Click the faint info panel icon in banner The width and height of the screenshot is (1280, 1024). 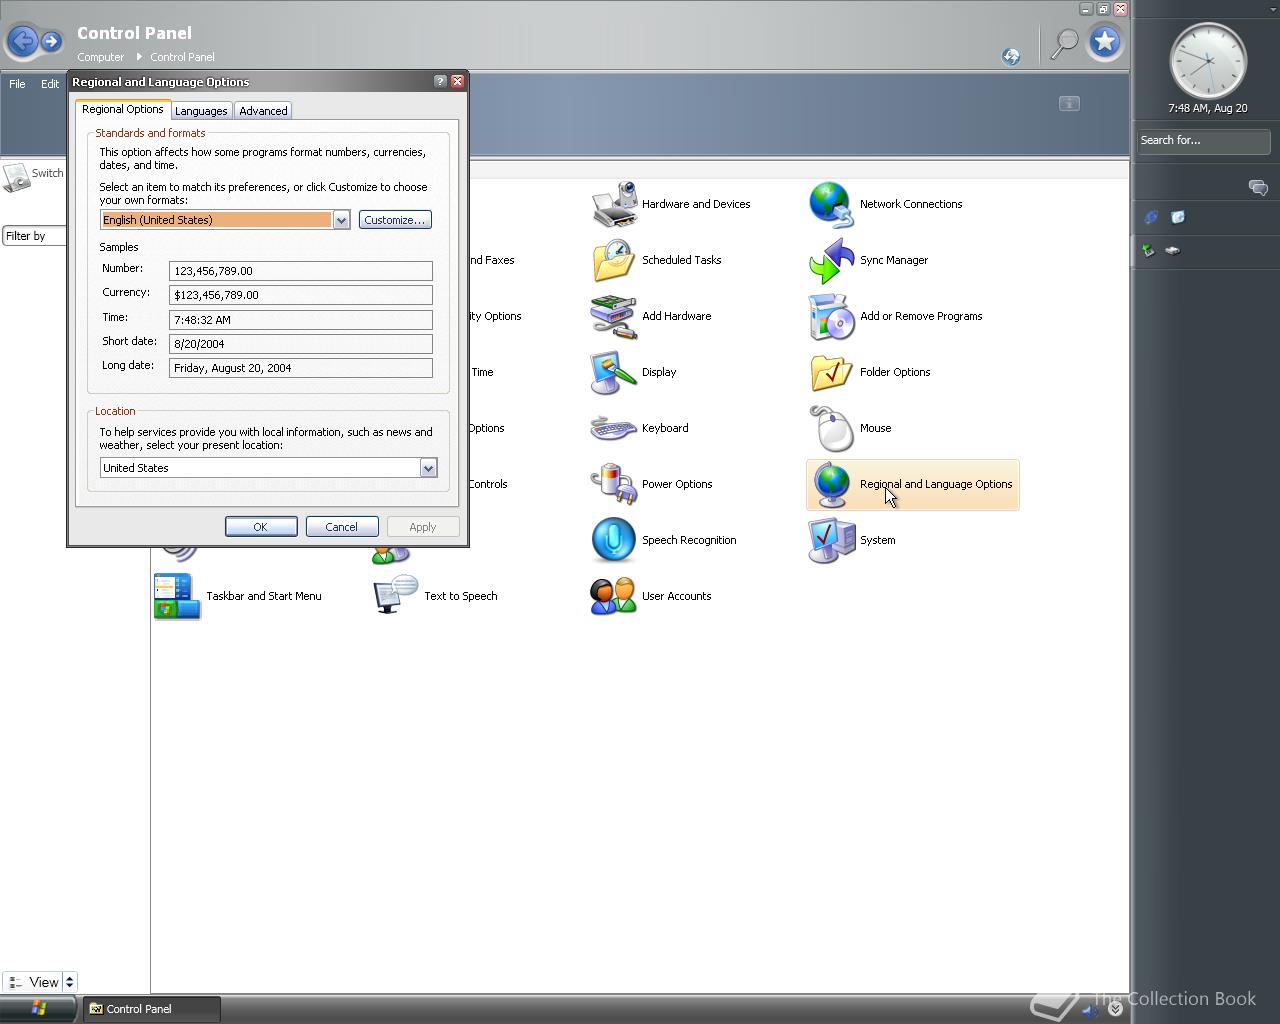tap(1069, 103)
